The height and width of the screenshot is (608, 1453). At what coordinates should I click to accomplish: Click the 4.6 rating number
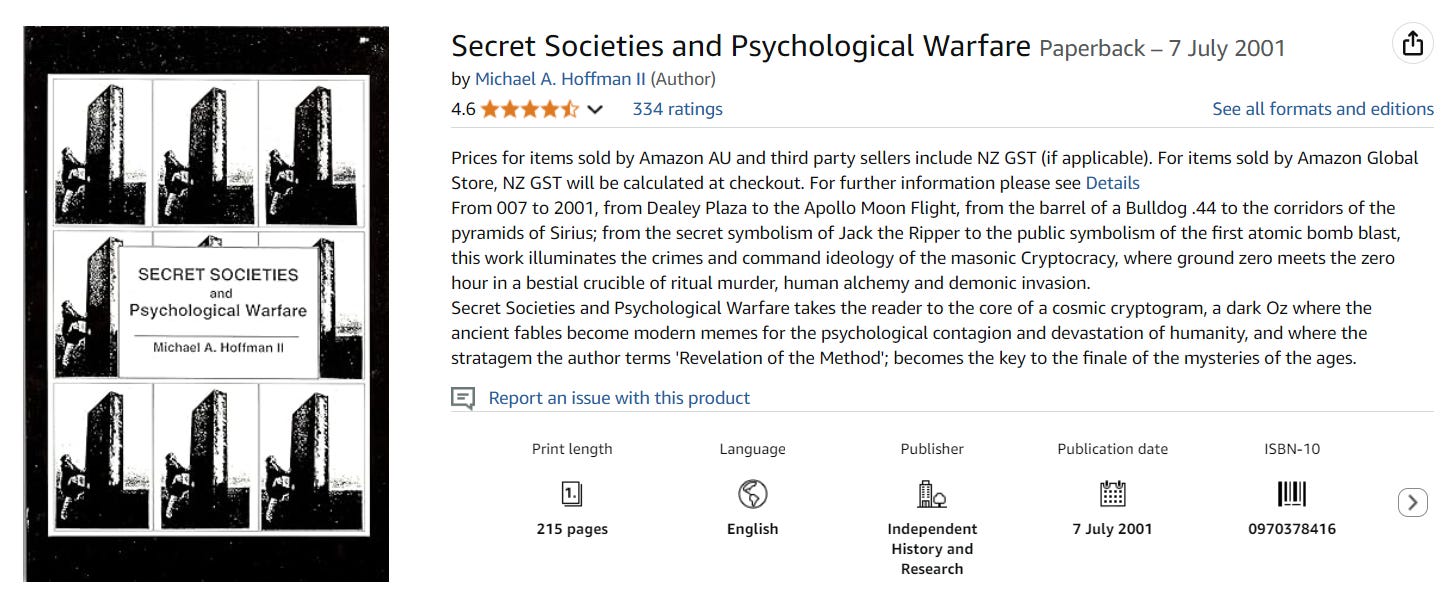click(463, 109)
